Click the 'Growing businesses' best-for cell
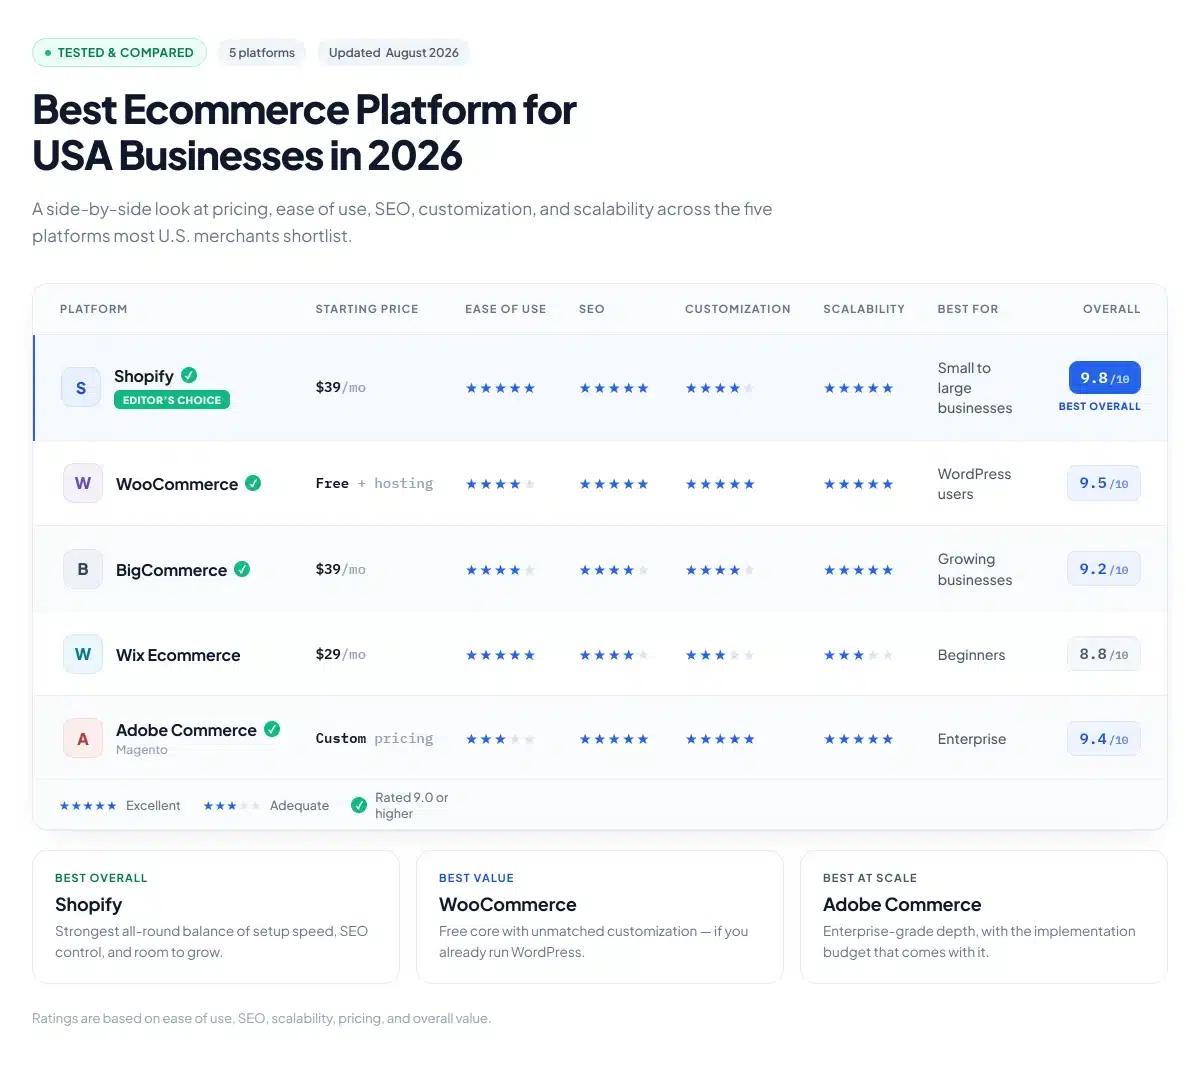 (x=975, y=569)
